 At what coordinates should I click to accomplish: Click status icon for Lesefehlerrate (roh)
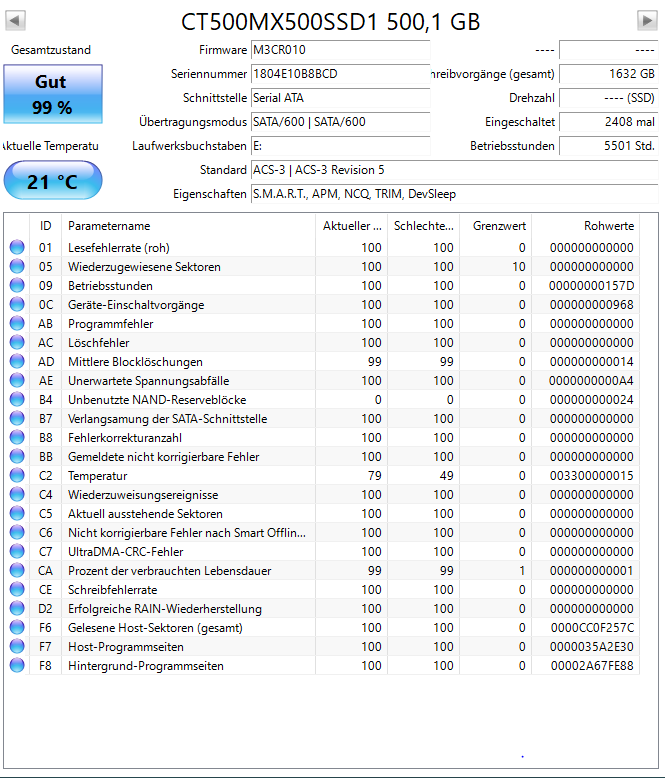pyautogui.click(x=17, y=247)
